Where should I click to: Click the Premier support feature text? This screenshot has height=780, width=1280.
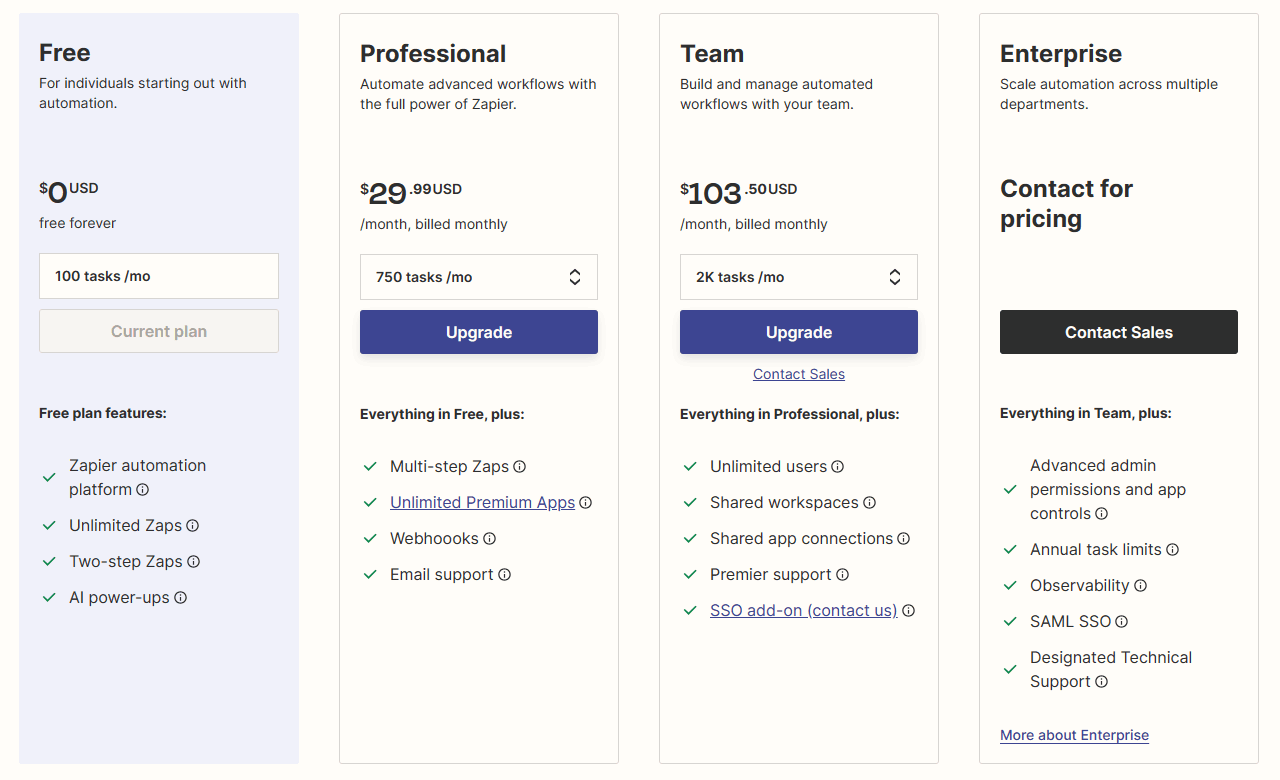click(x=771, y=575)
